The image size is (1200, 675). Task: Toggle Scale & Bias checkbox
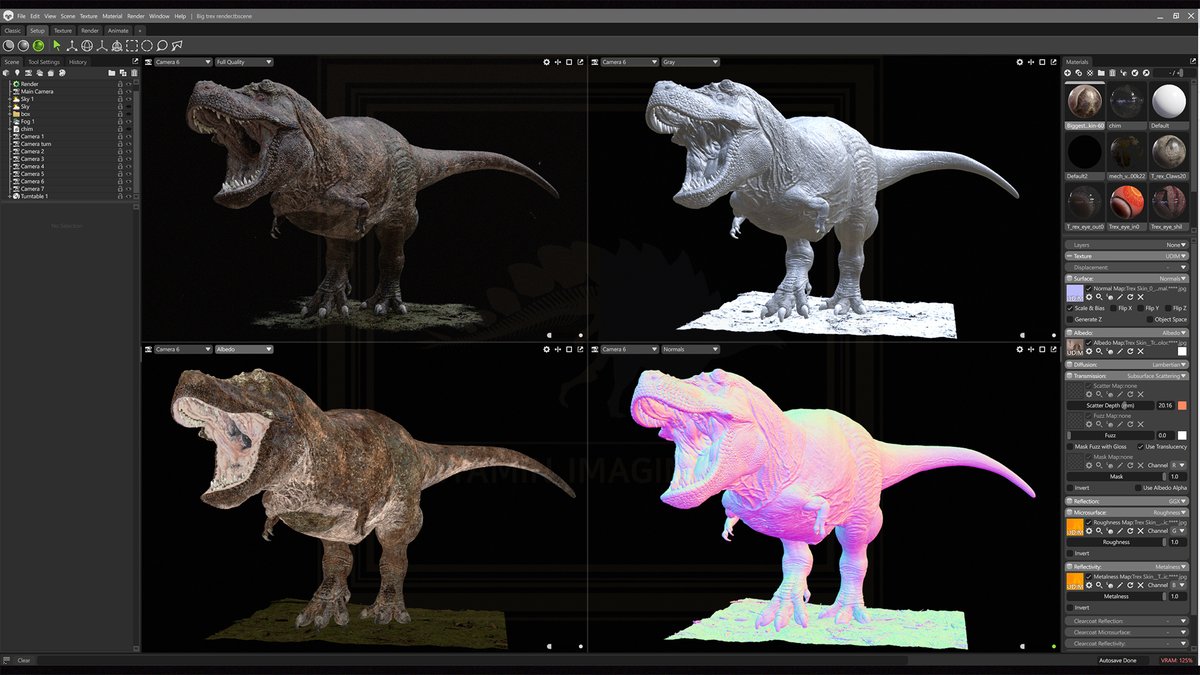1070,308
